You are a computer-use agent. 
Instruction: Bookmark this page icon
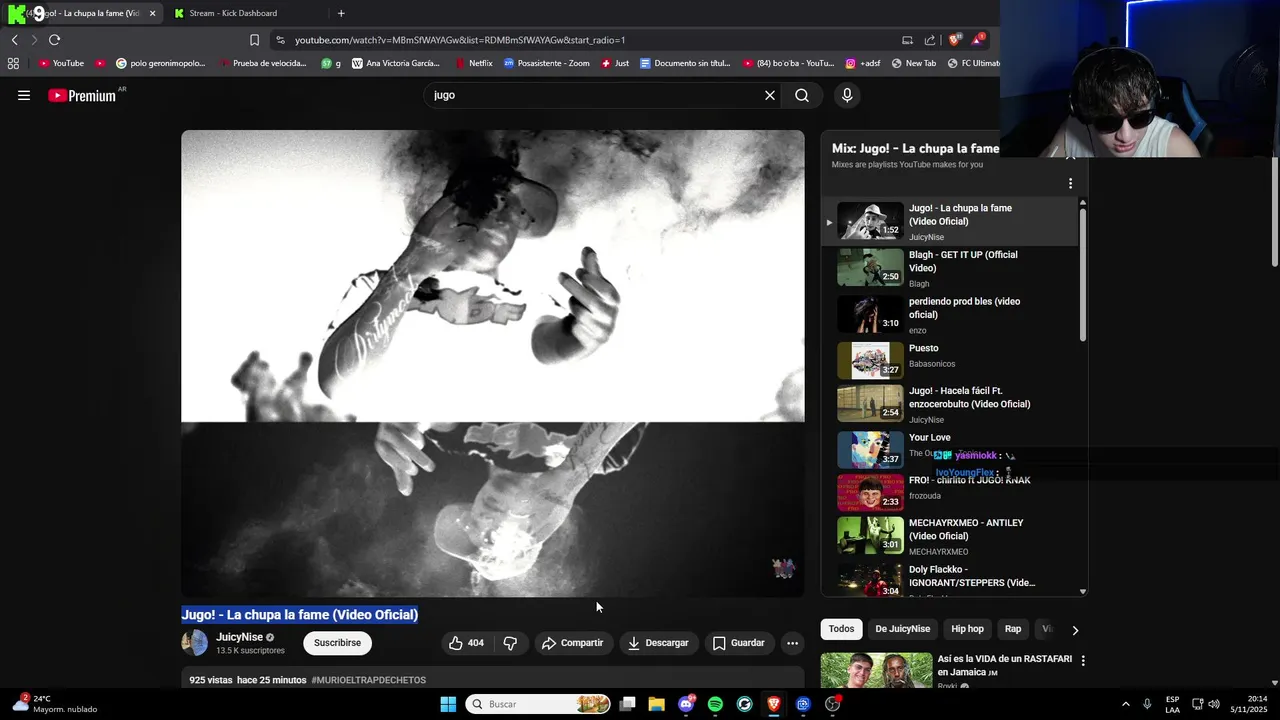click(x=254, y=40)
